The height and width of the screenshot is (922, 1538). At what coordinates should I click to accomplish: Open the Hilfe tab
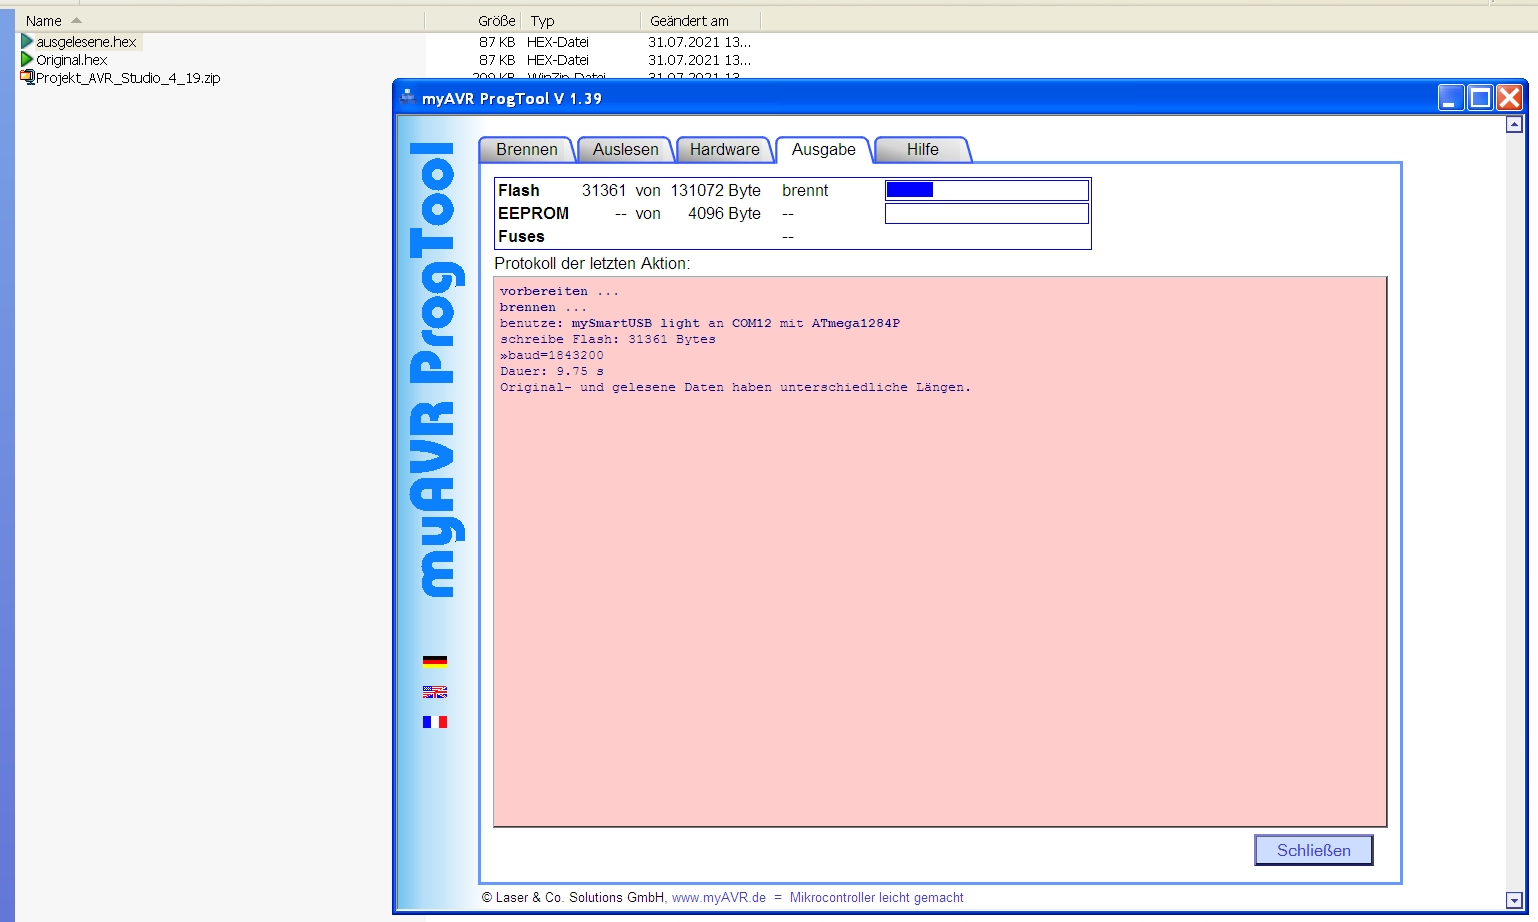point(923,150)
